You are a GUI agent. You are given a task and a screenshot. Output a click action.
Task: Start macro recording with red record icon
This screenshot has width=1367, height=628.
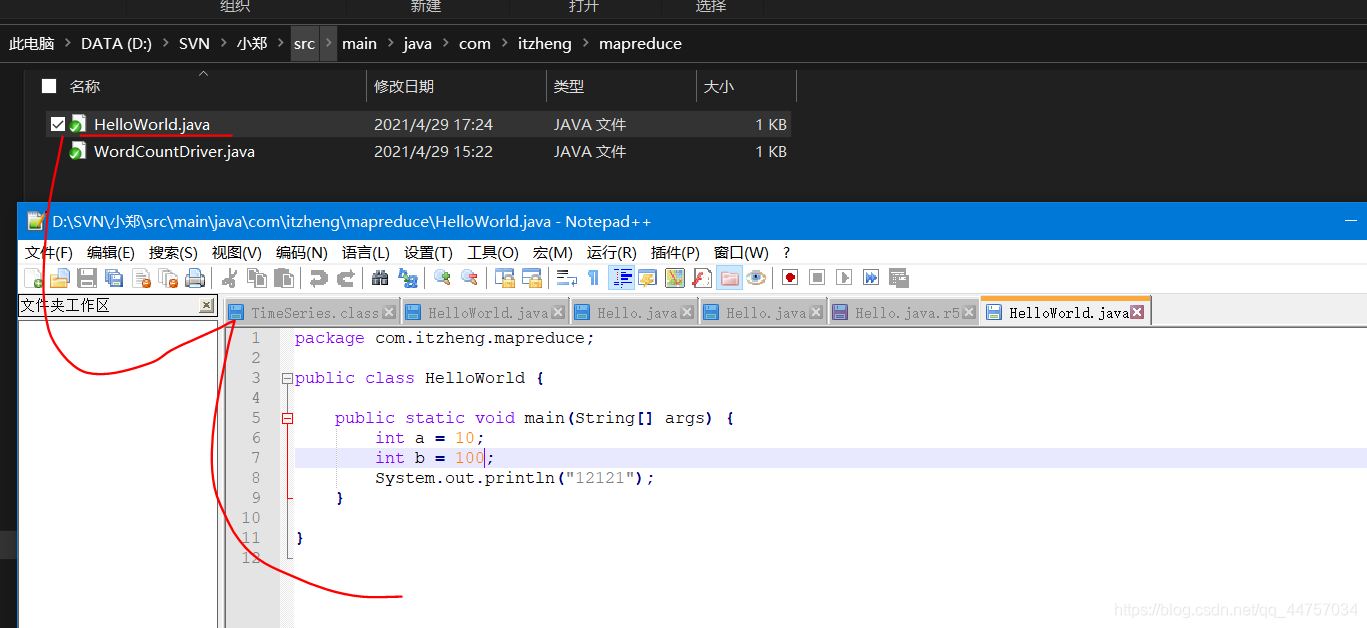click(x=790, y=278)
